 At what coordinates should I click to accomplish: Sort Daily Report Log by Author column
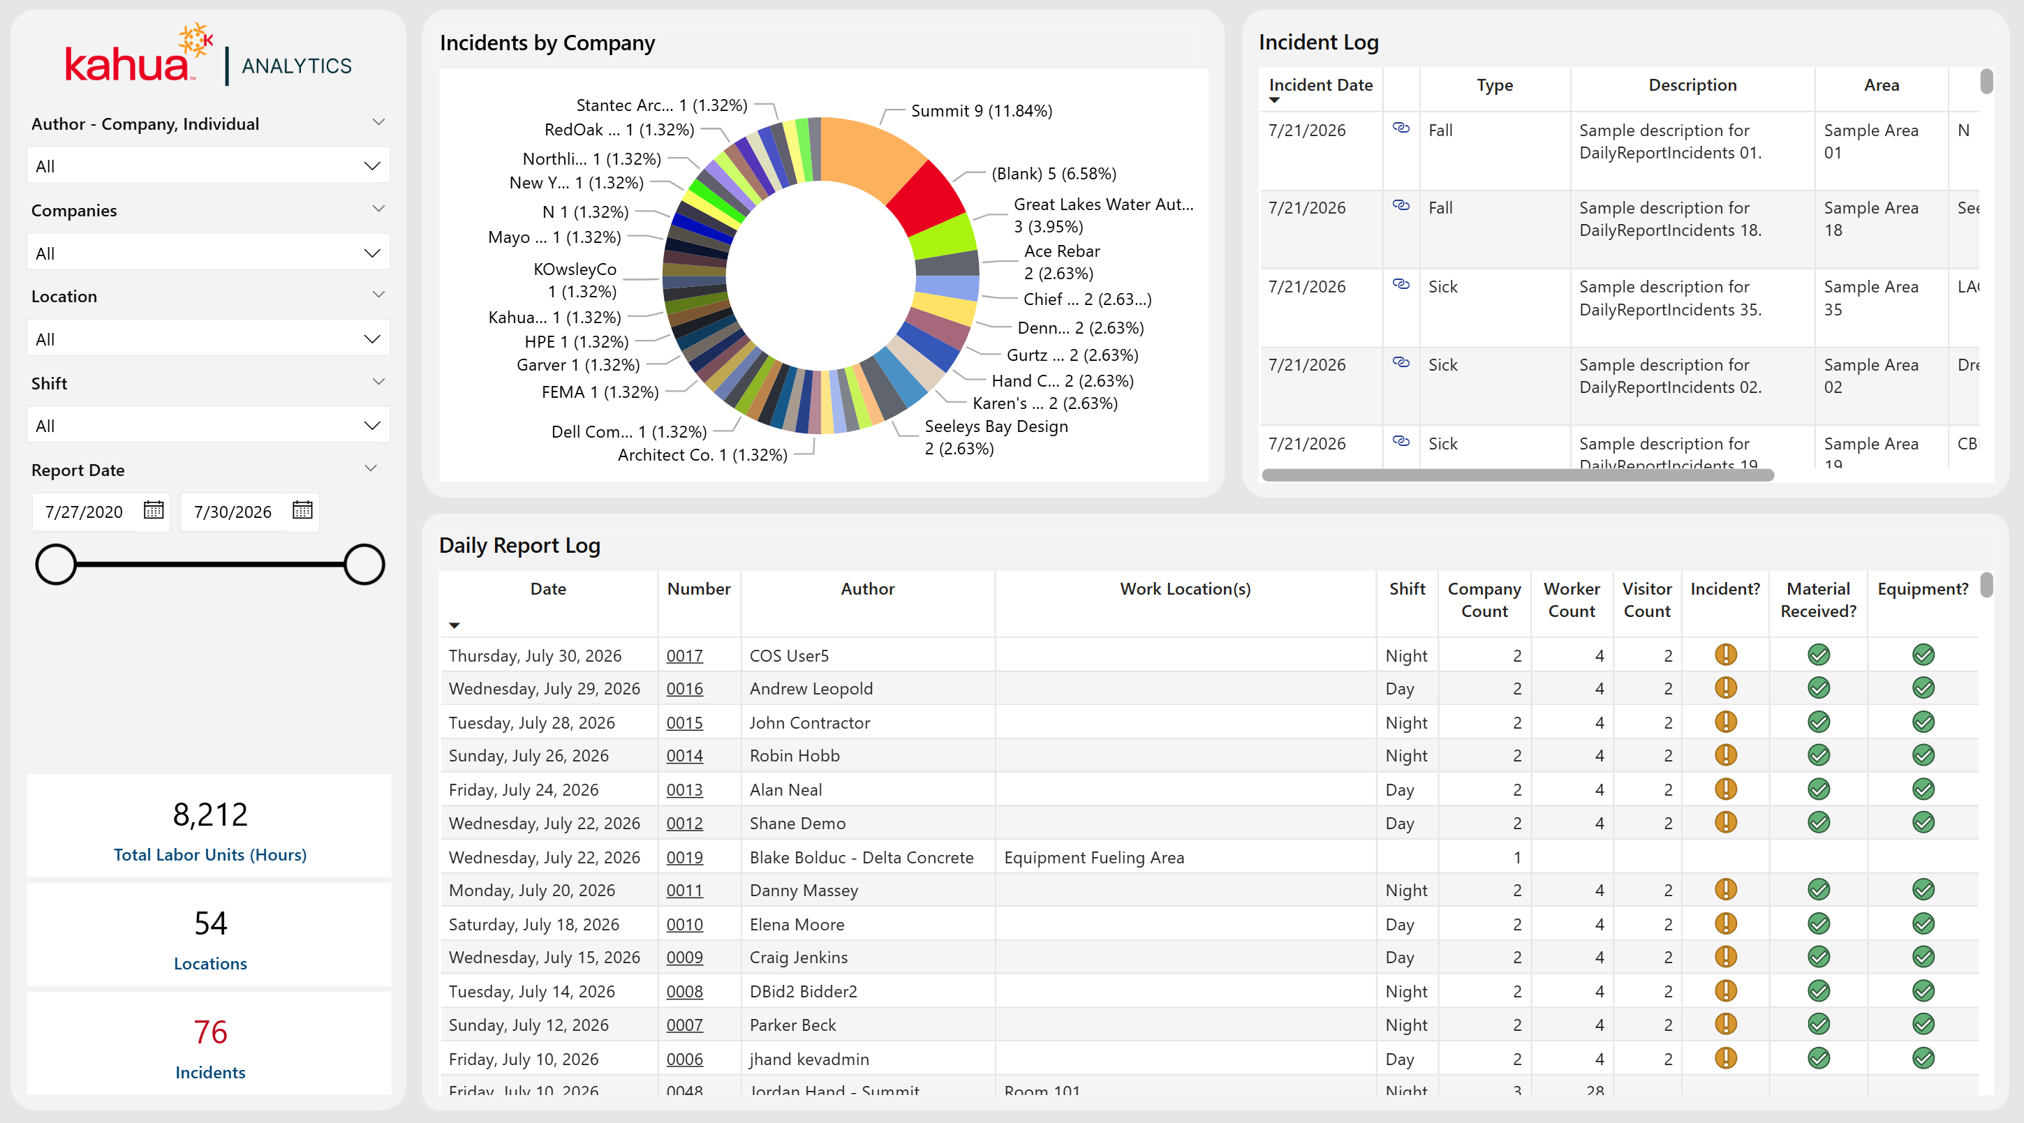(867, 589)
